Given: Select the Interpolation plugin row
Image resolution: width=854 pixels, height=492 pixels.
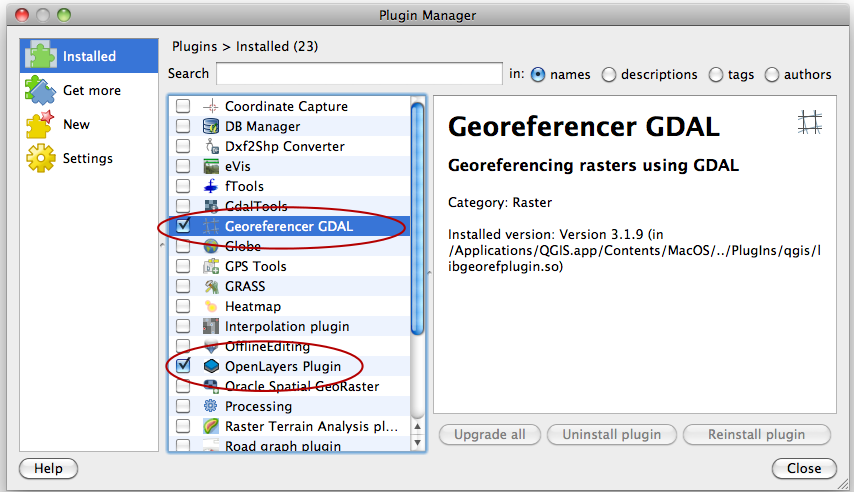Looking at the screenshot, I should [290, 326].
